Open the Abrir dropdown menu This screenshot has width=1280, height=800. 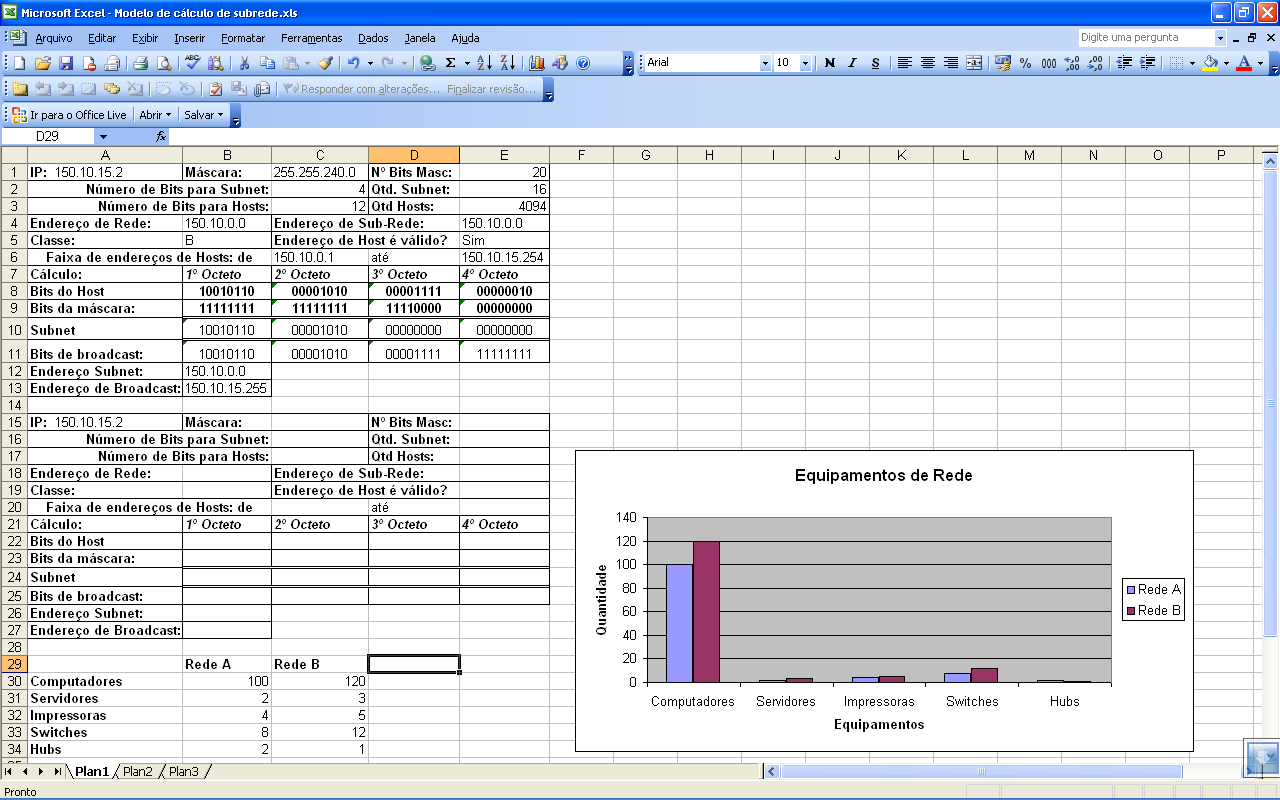(155, 115)
